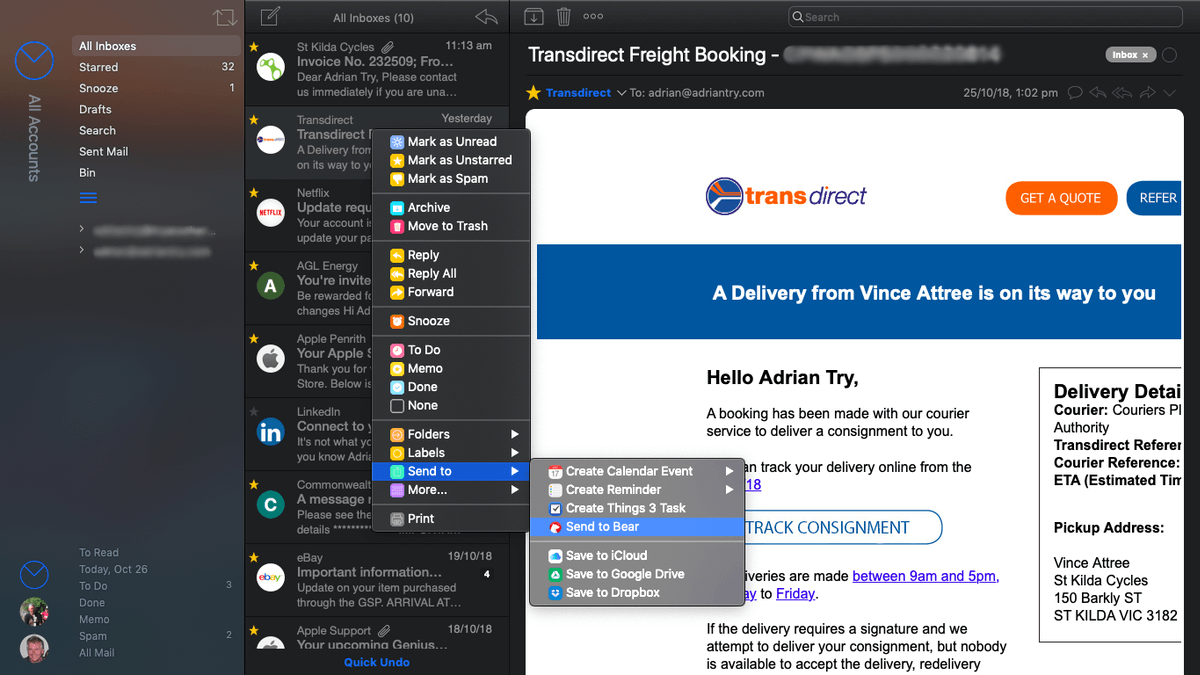The image size is (1200, 675).
Task: Click the archive icon in the toolbar
Action: click(x=534, y=16)
